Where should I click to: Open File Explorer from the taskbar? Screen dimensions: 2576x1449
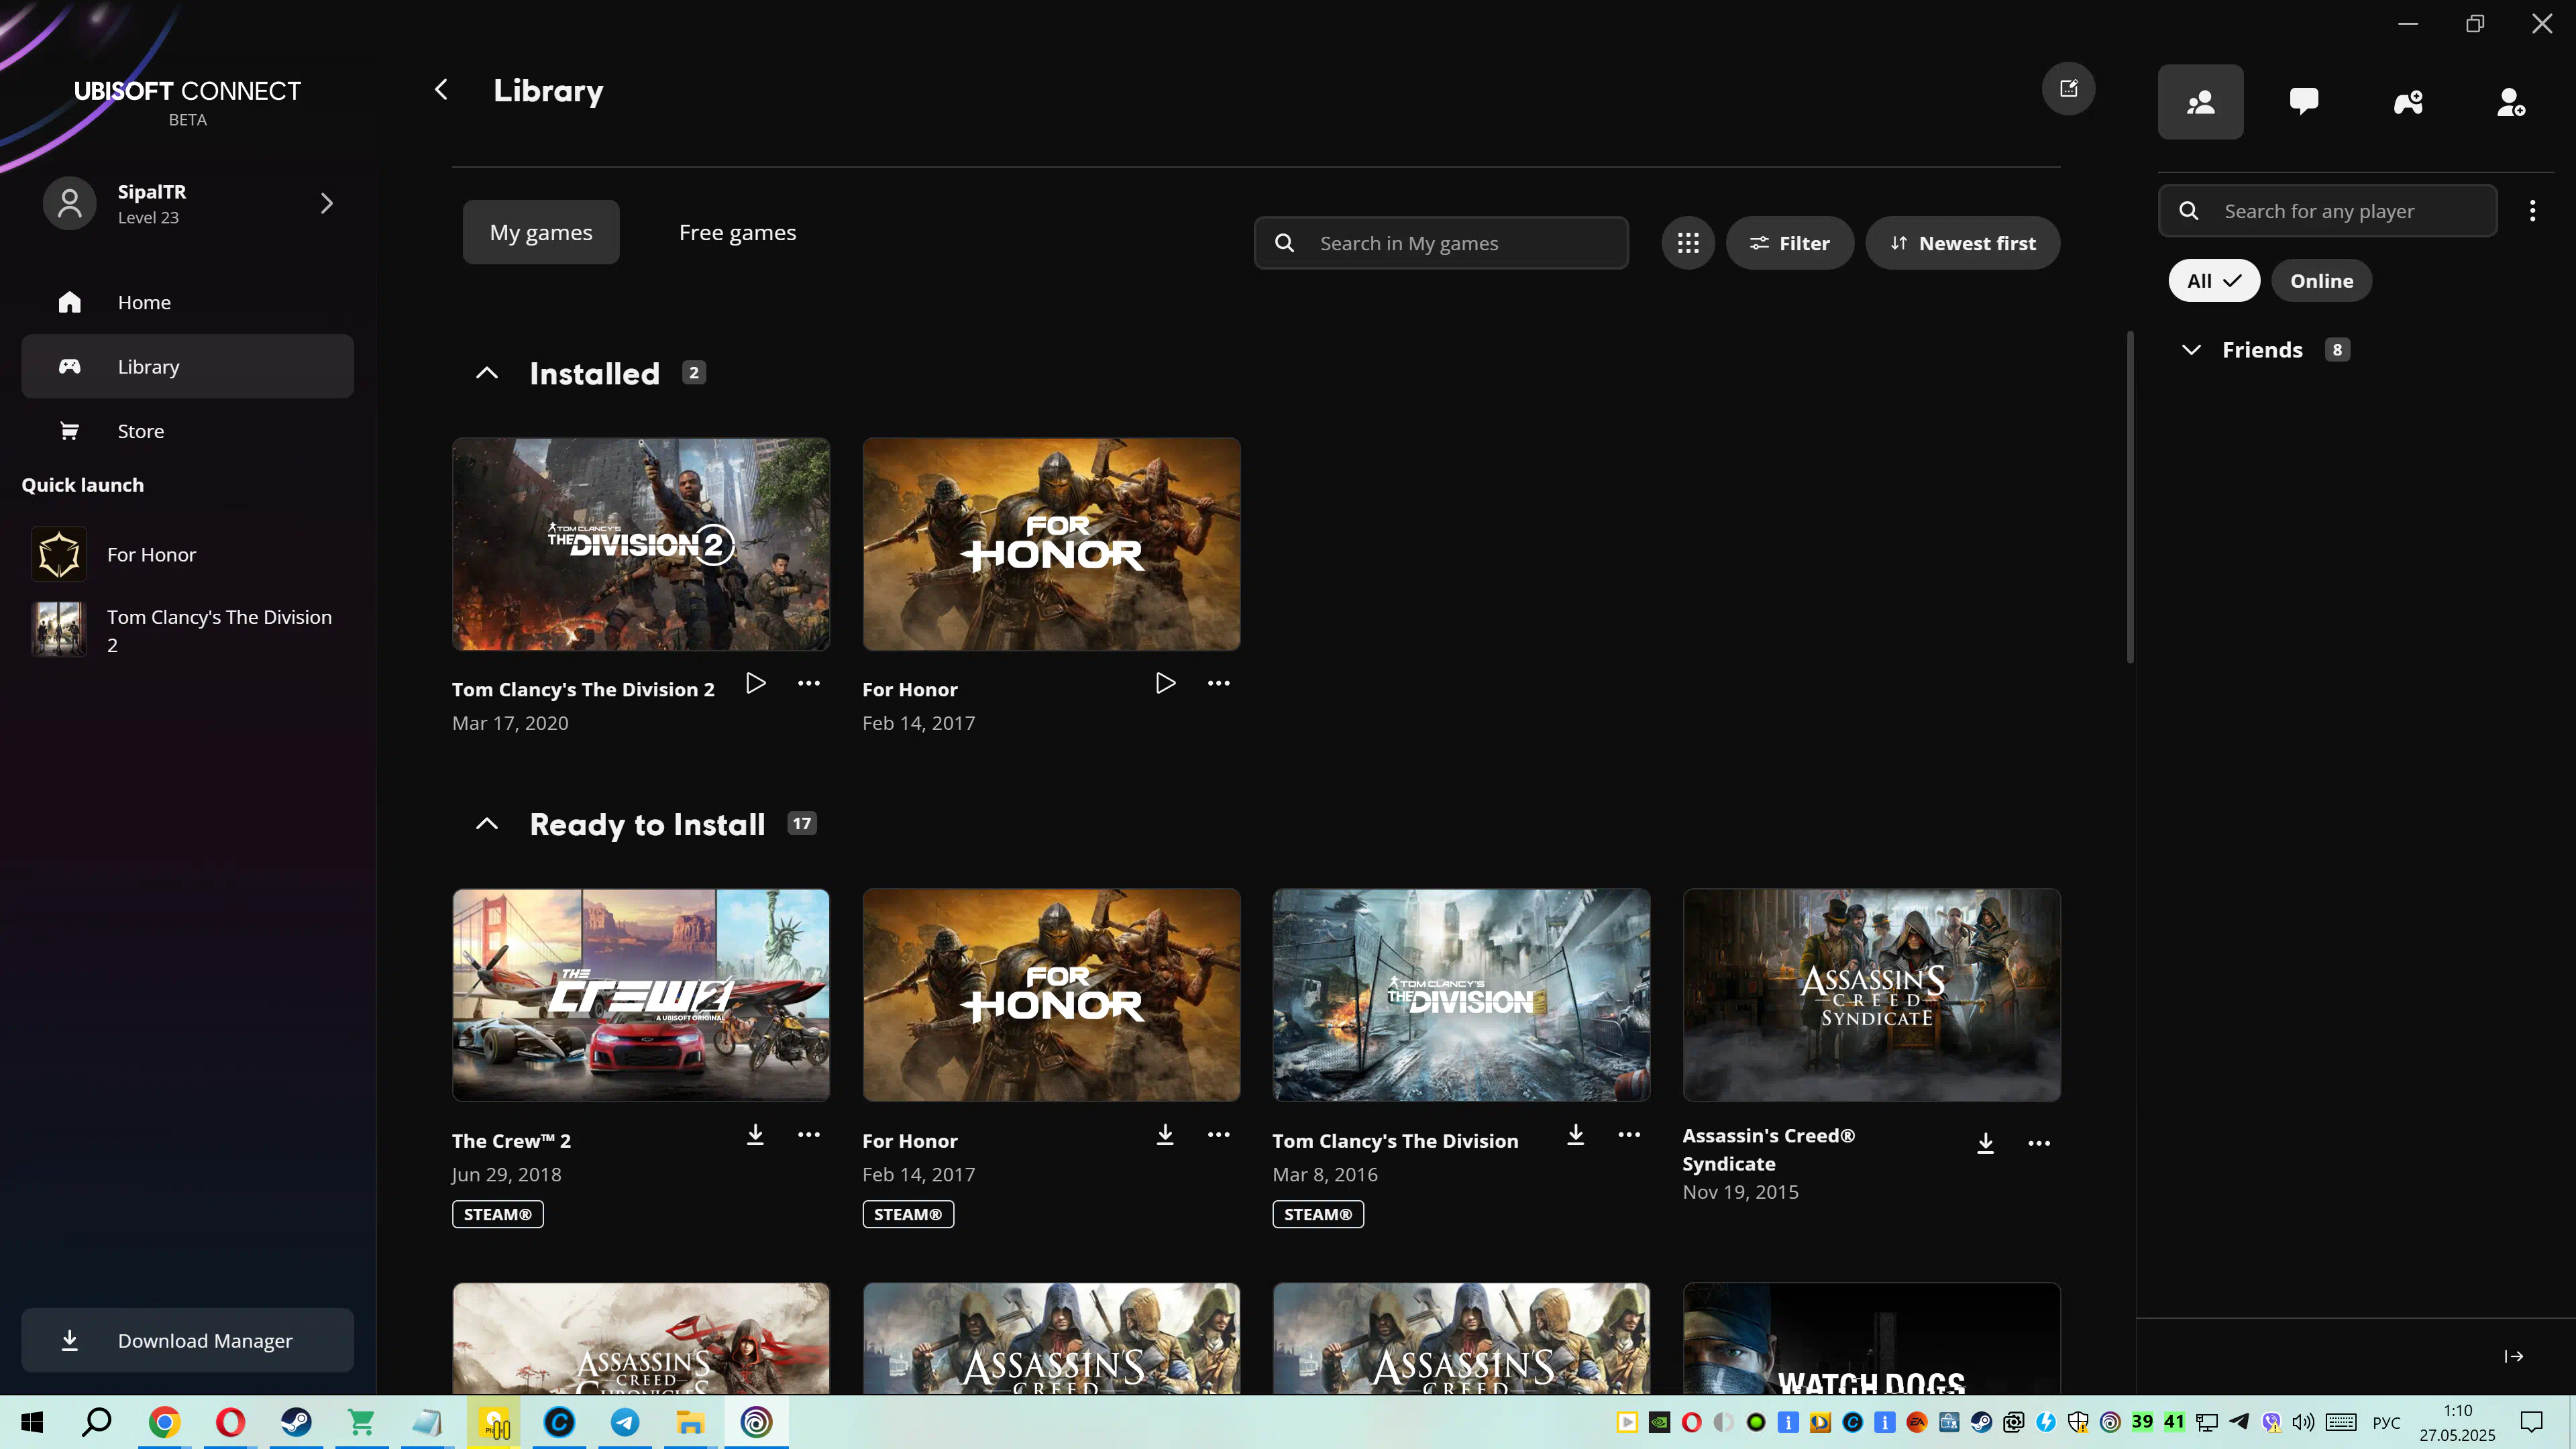[690, 1422]
